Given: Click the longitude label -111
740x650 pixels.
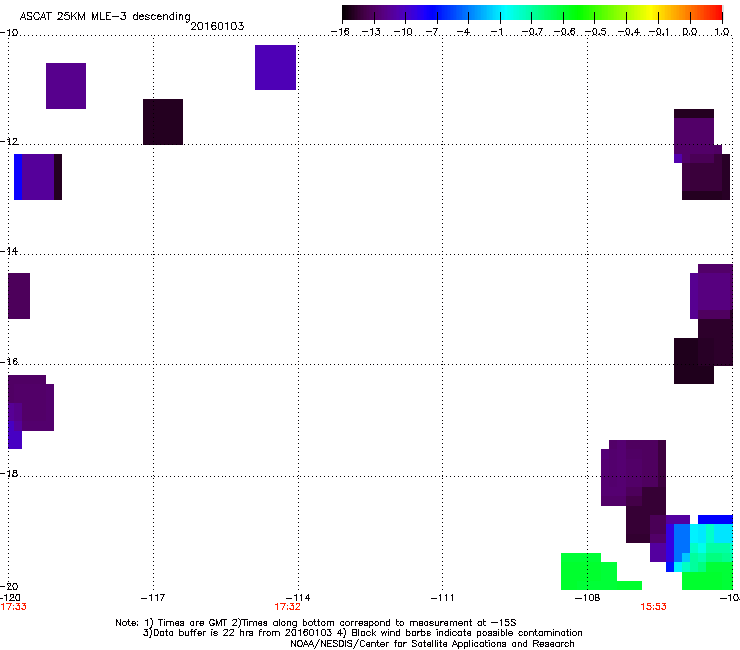Looking at the screenshot, I should 443,598.
